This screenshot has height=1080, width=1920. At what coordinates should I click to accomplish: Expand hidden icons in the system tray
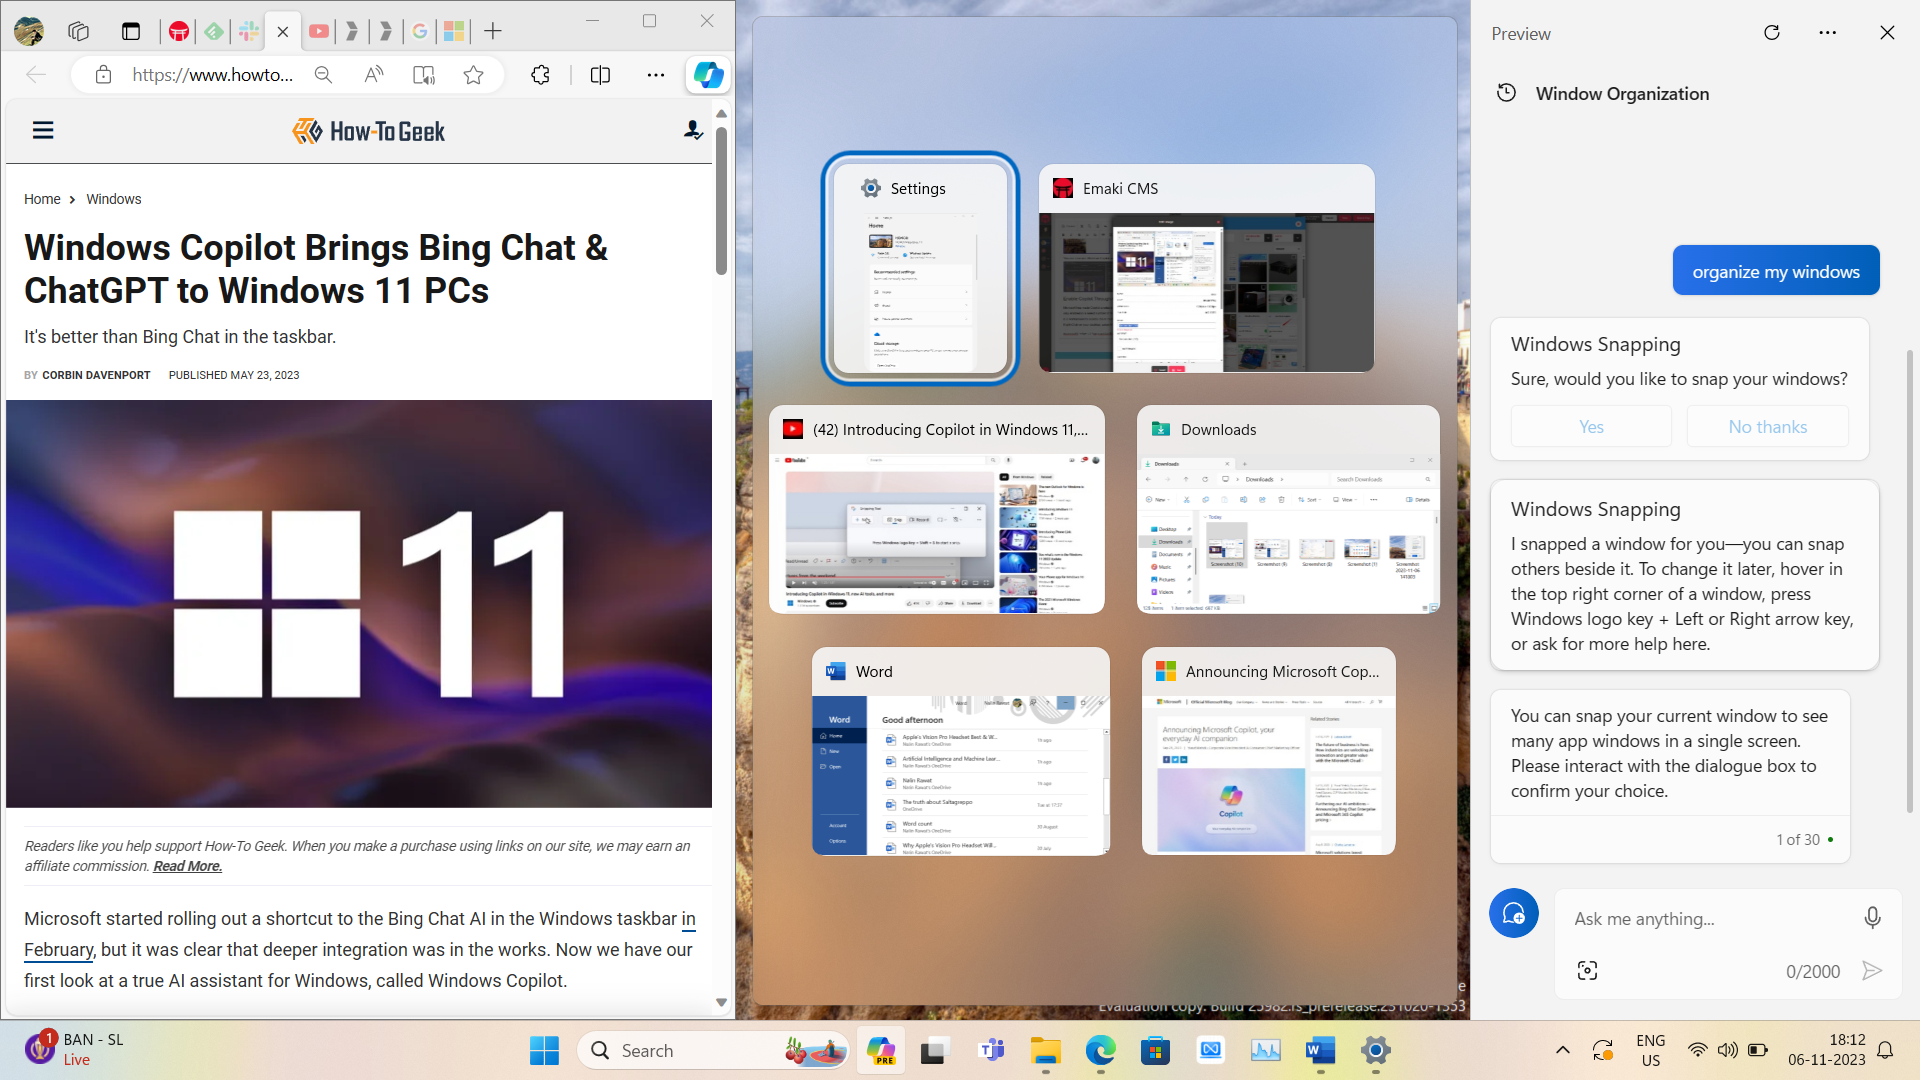1562,1050
